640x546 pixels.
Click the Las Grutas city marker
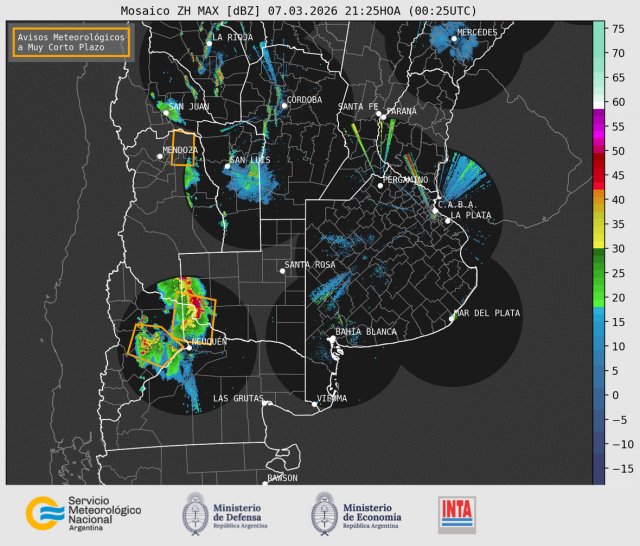[267, 400]
